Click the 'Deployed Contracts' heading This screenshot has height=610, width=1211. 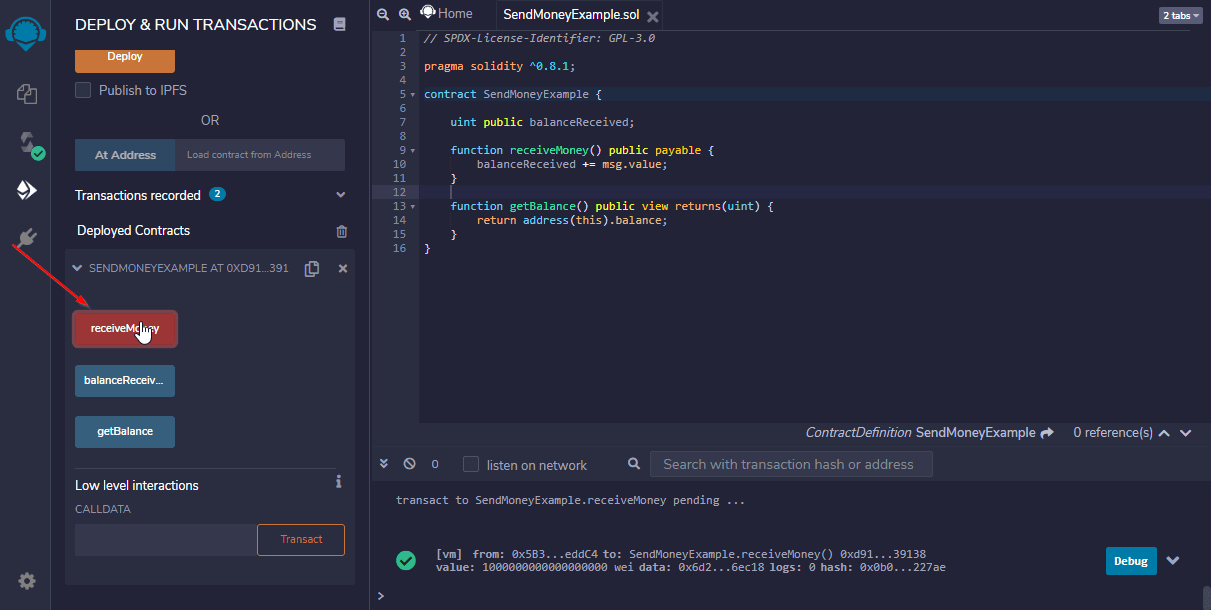tap(133, 230)
